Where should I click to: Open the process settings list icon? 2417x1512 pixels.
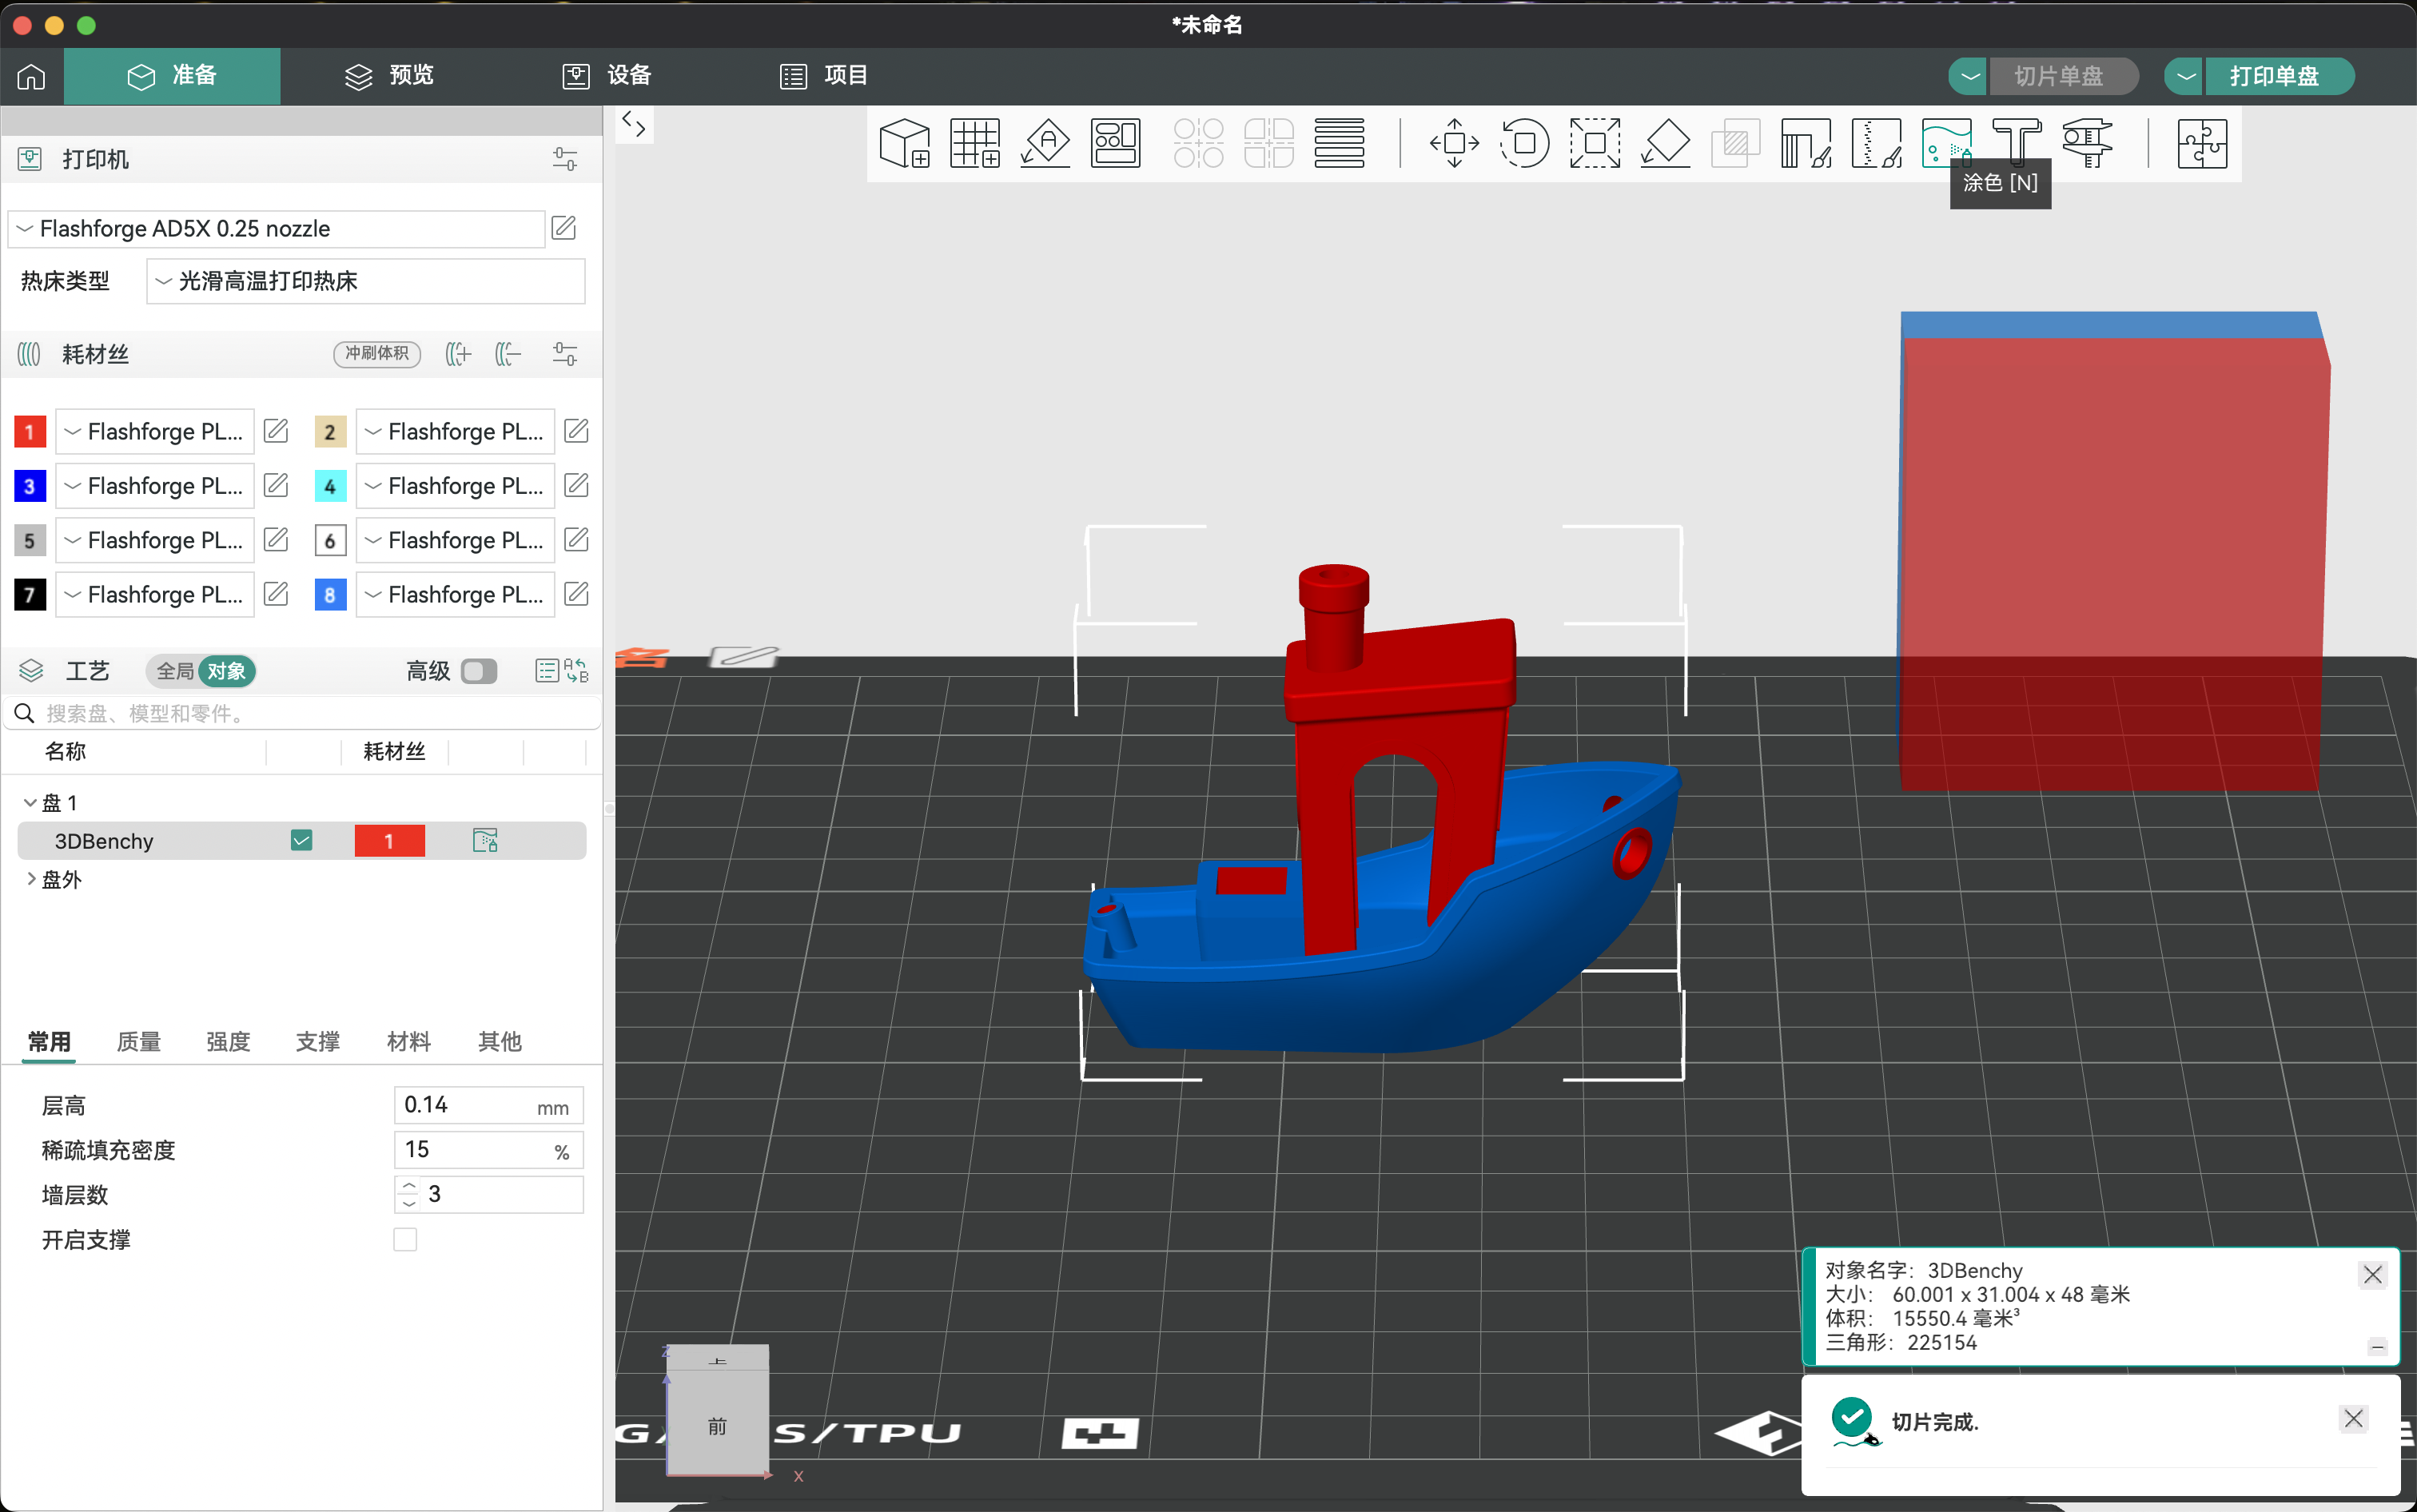[547, 670]
